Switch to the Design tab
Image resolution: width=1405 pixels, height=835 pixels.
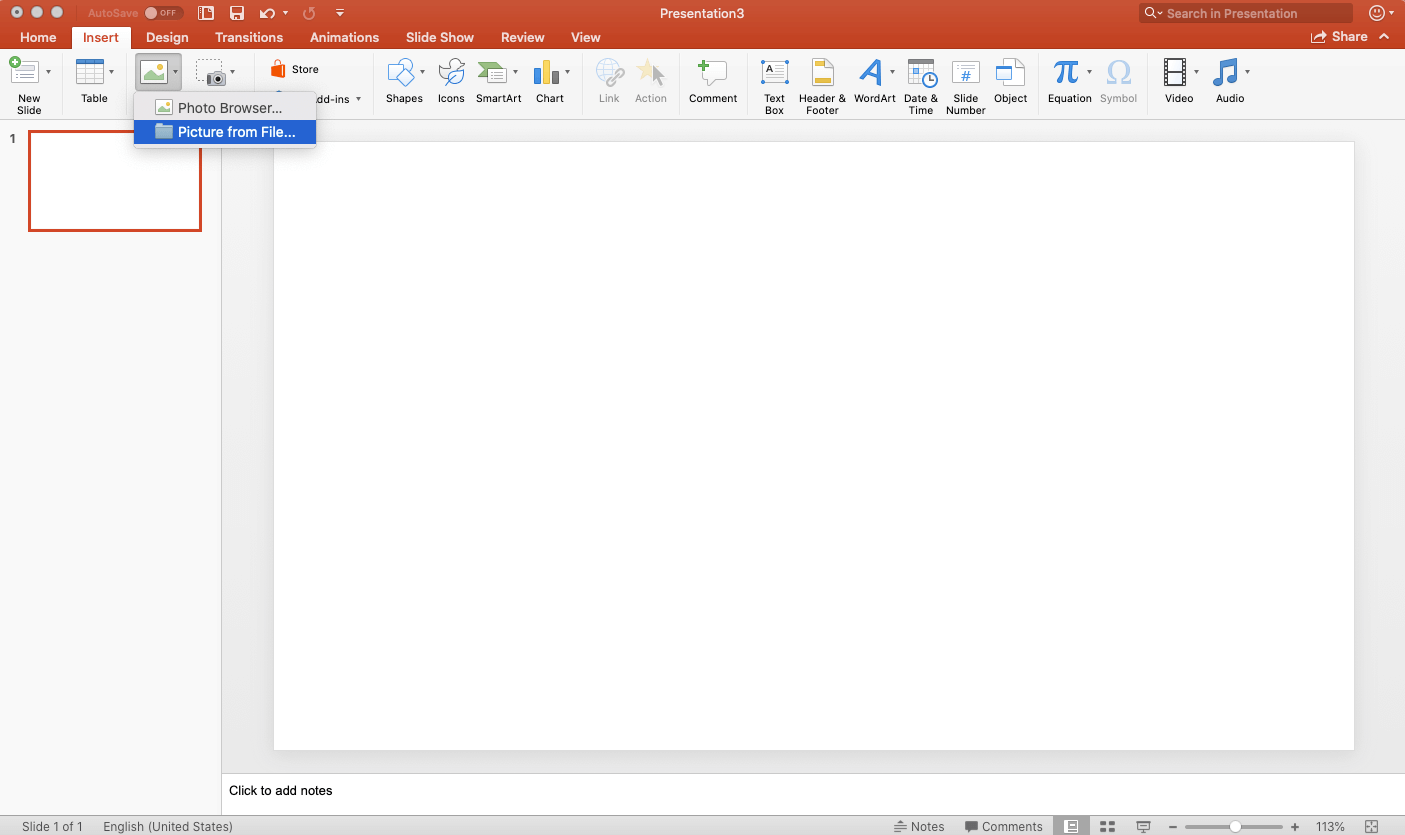tap(167, 37)
